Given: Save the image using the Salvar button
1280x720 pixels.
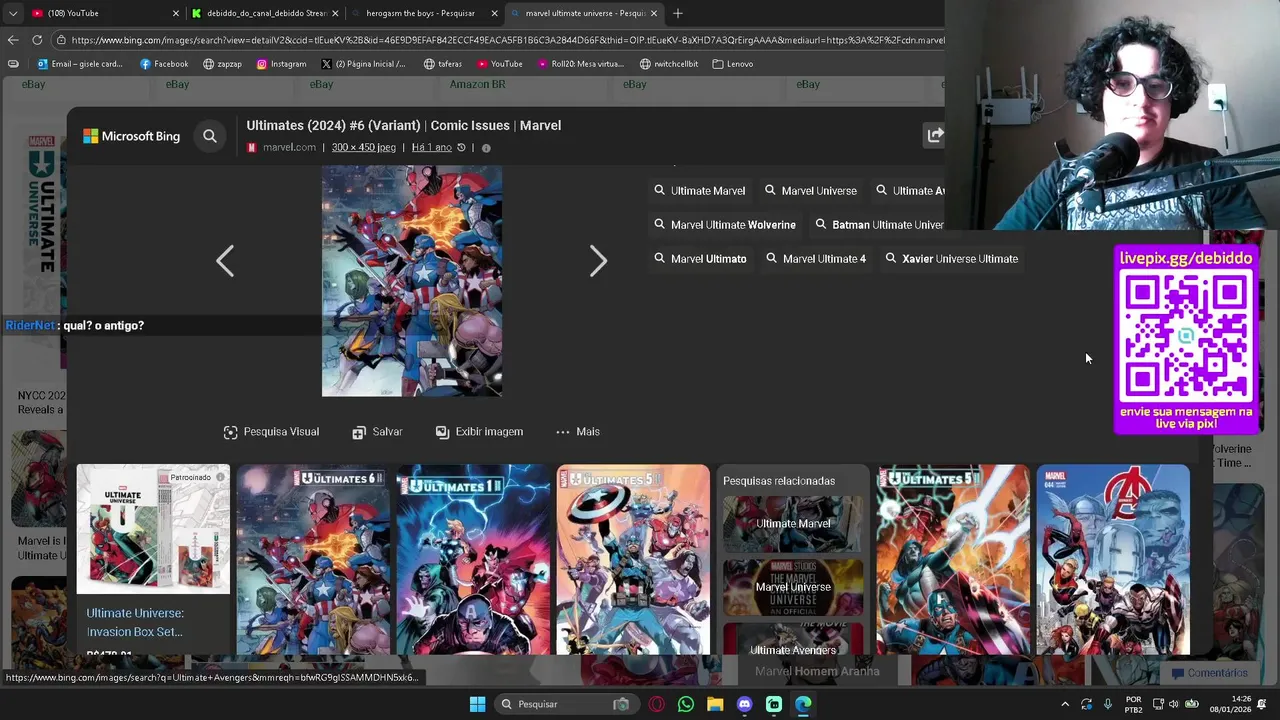Looking at the screenshot, I should (377, 432).
